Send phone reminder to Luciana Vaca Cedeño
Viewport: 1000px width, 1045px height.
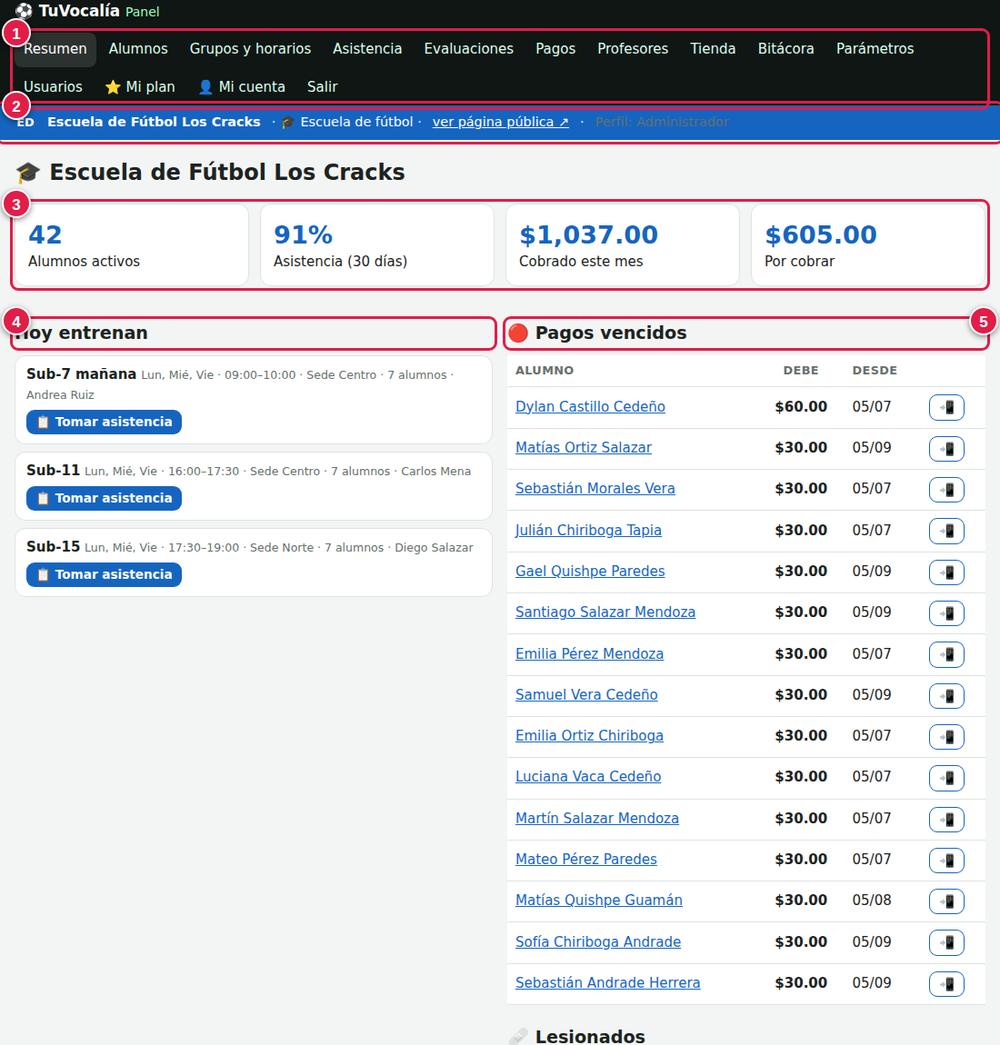[947, 778]
